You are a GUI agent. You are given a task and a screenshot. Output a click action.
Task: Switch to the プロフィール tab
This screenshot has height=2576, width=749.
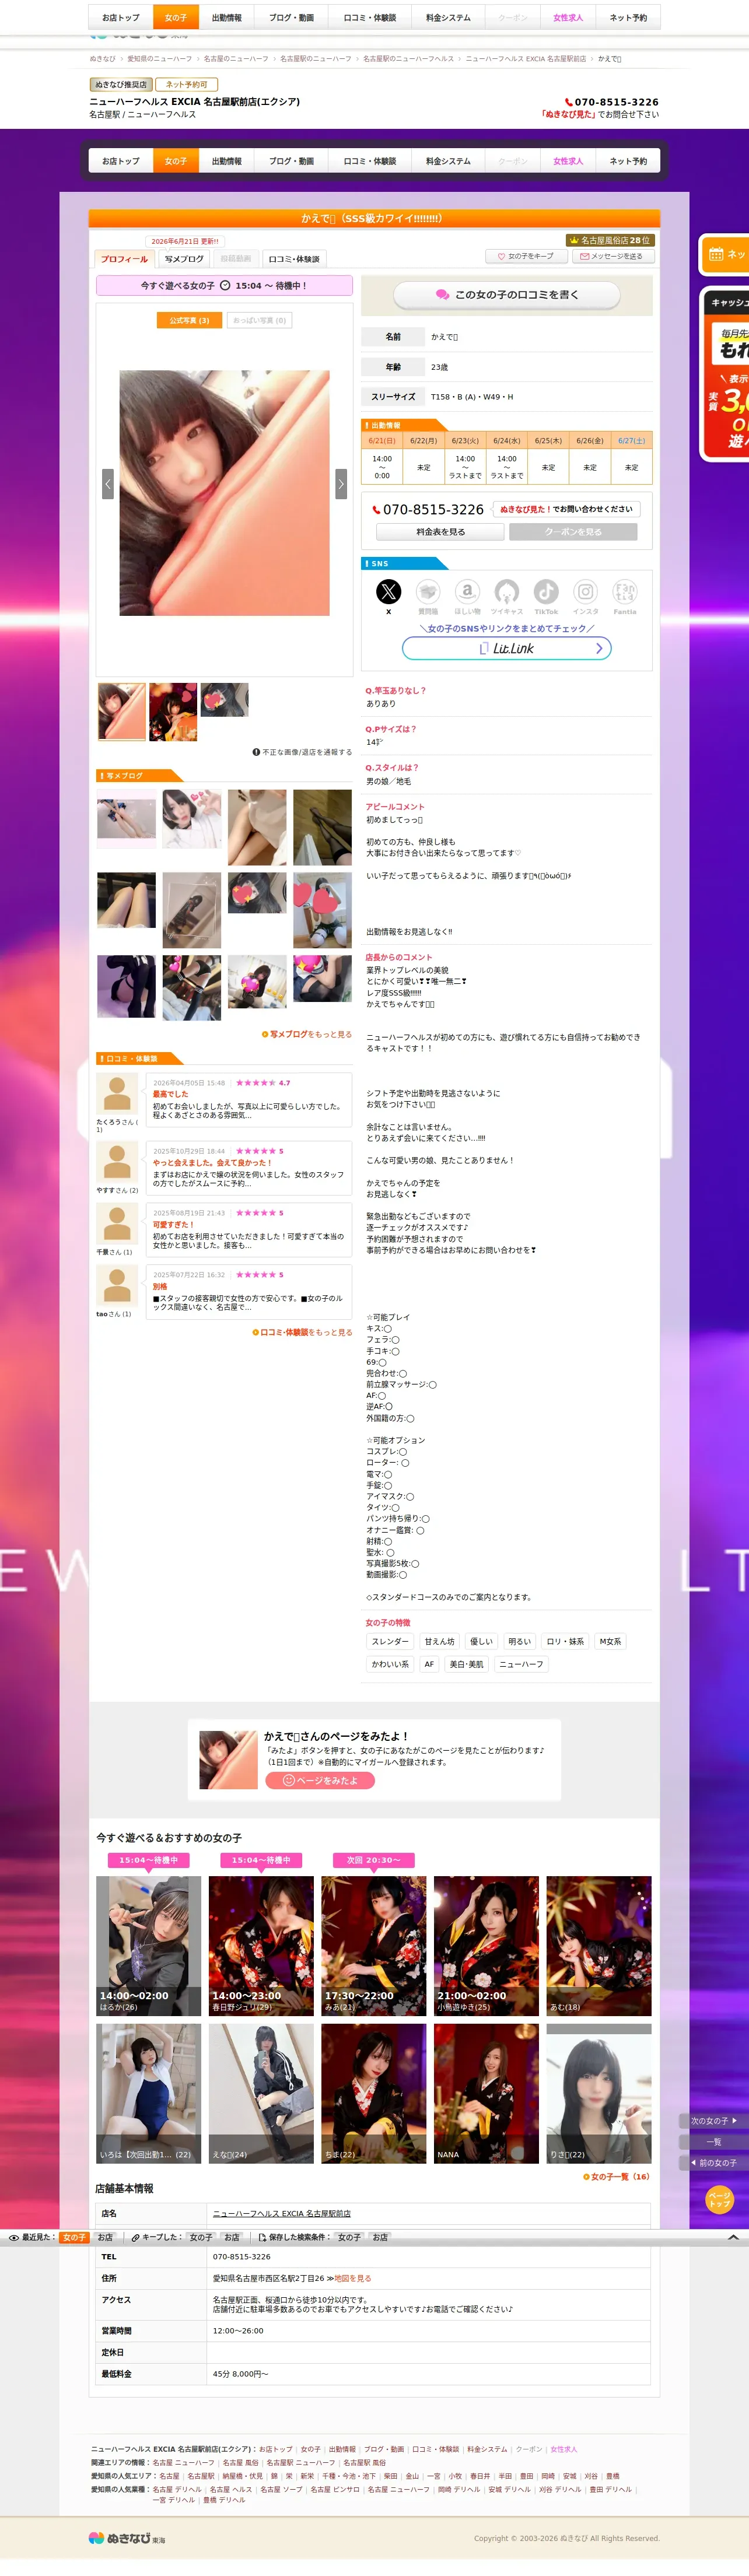click(x=125, y=259)
